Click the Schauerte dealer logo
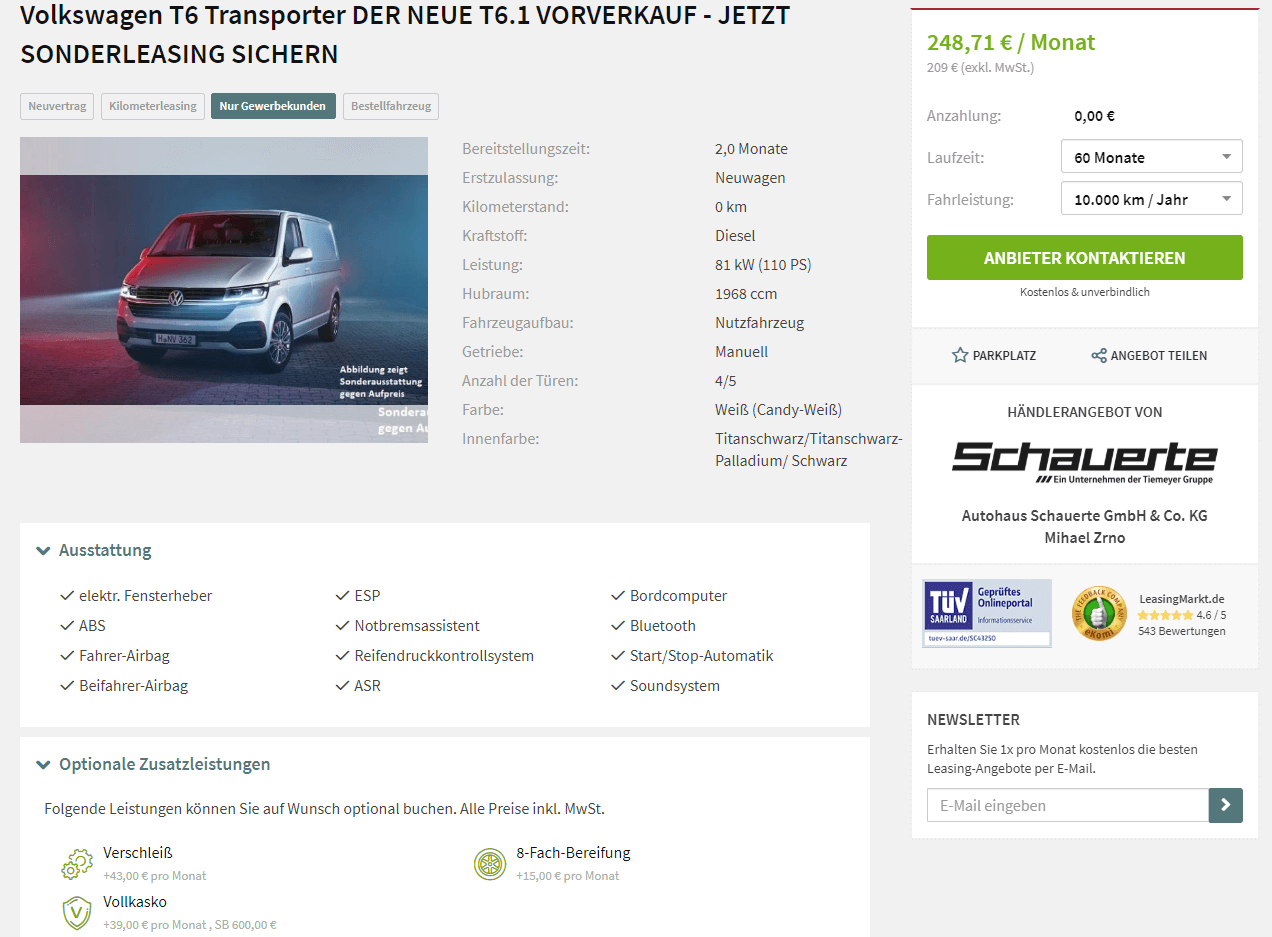 pos(1084,462)
